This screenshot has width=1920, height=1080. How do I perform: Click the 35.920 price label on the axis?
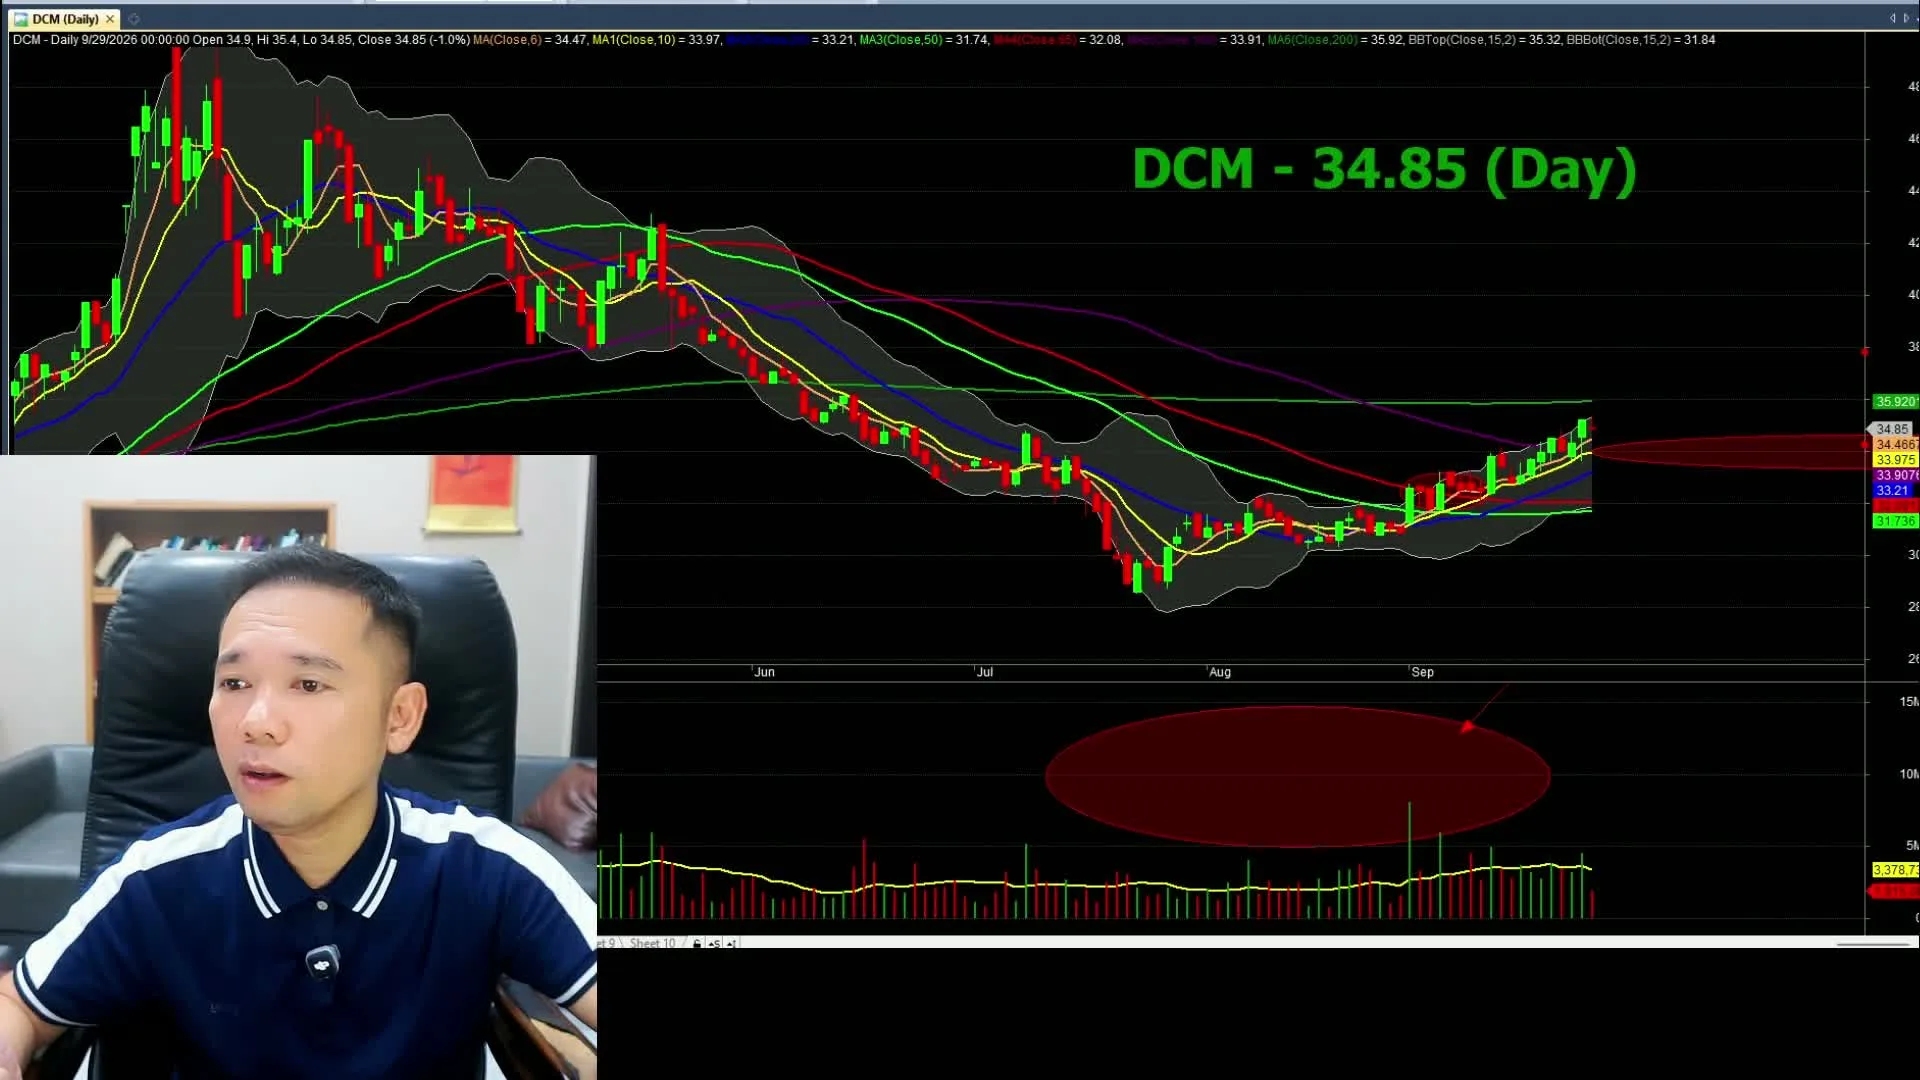[x=1895, y=401]
